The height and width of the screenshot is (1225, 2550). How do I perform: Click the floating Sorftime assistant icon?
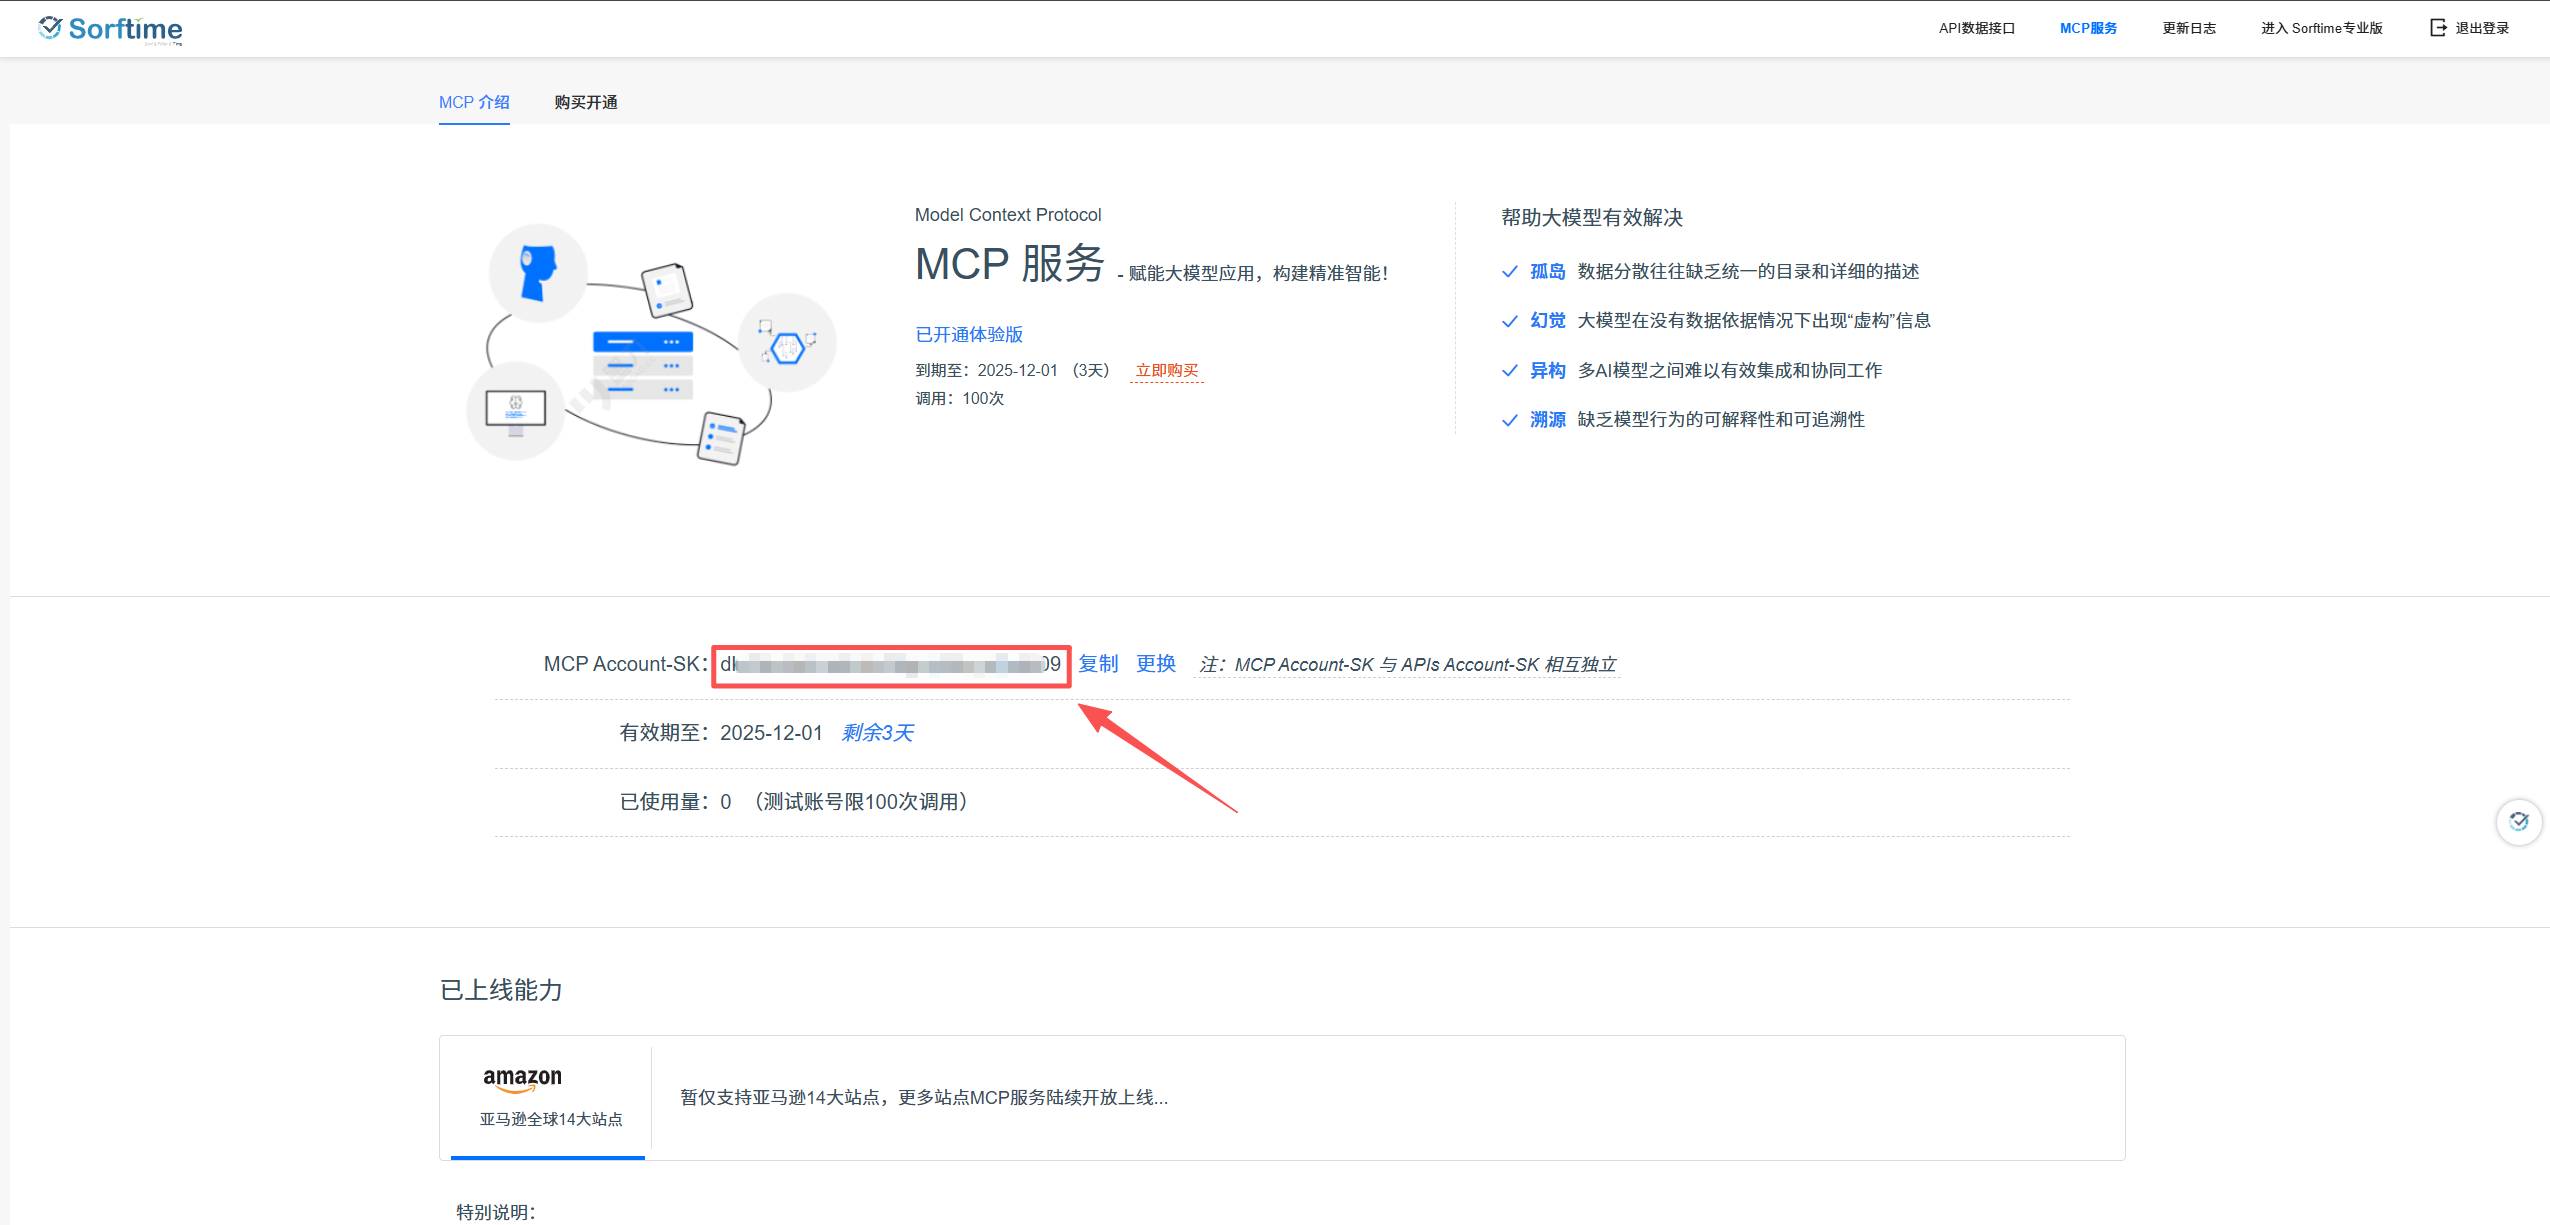2518,822
